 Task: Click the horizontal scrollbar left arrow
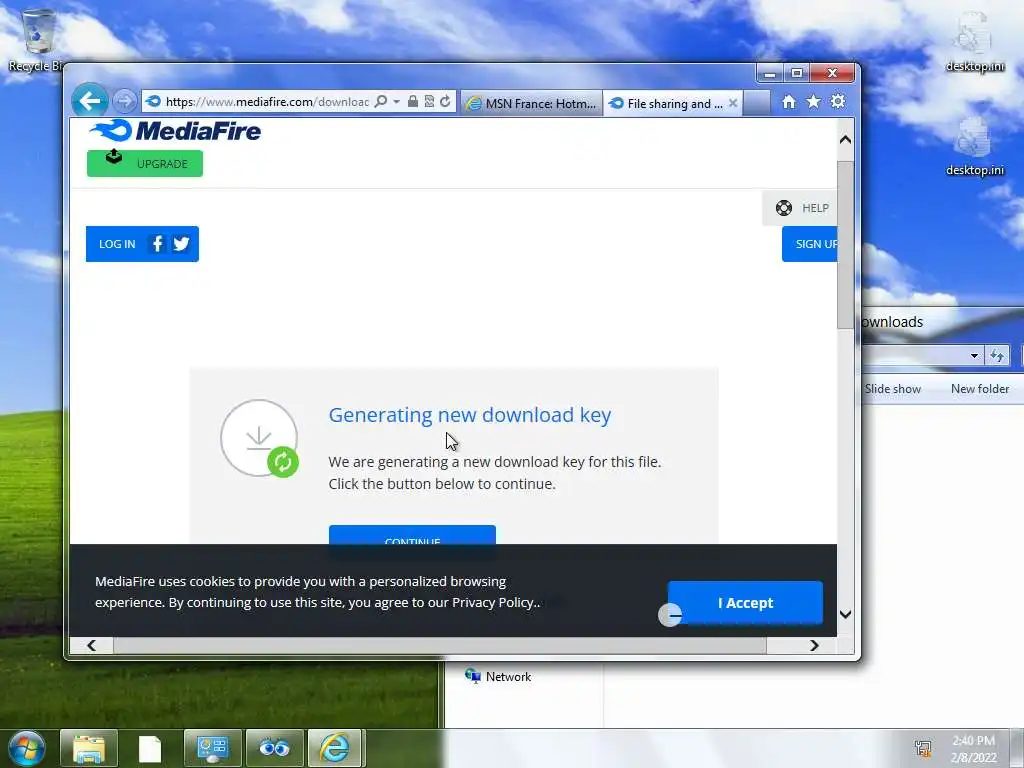[91, 645]
